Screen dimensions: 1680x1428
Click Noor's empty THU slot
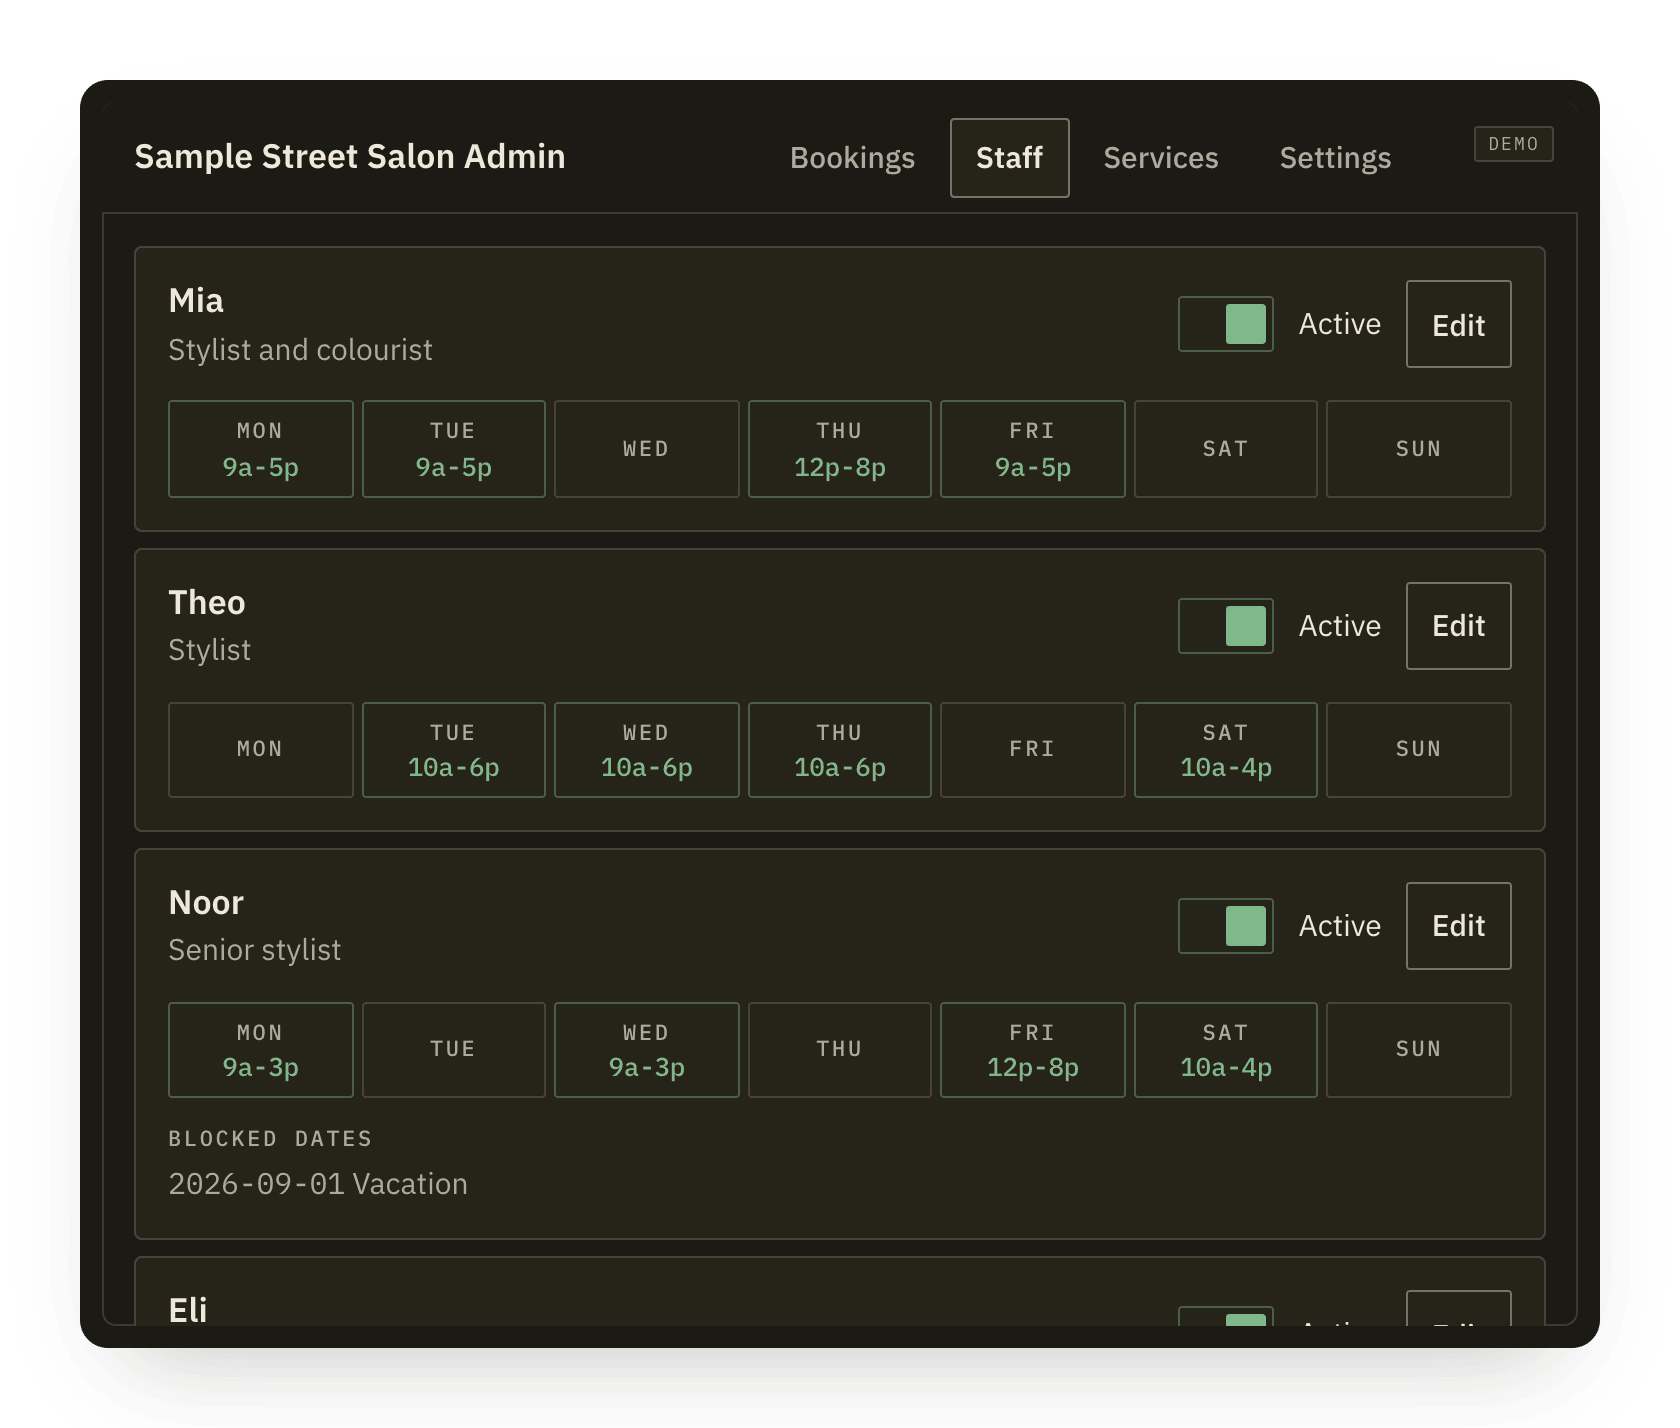click(x=839, y=1050)
